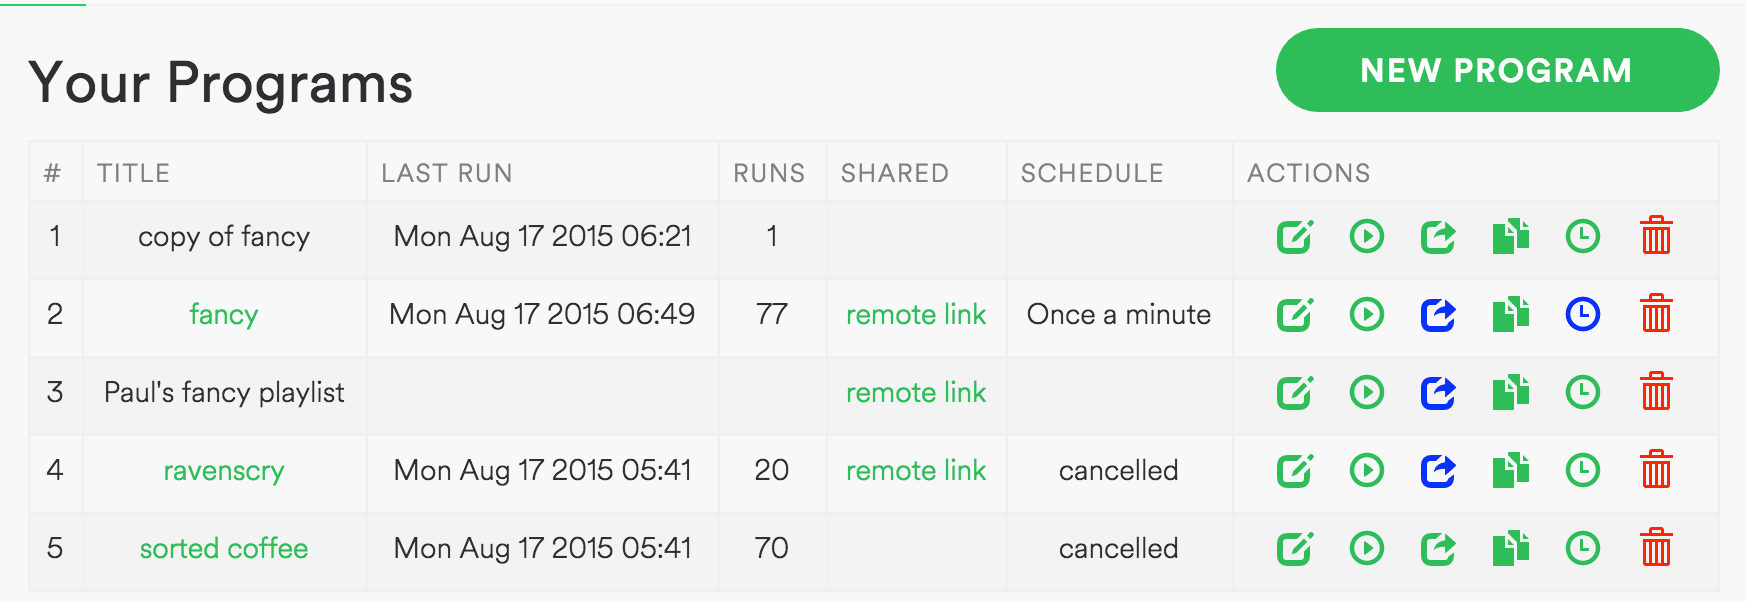
Task: Open the fancy program title link
Action: [x=224, y=315]
